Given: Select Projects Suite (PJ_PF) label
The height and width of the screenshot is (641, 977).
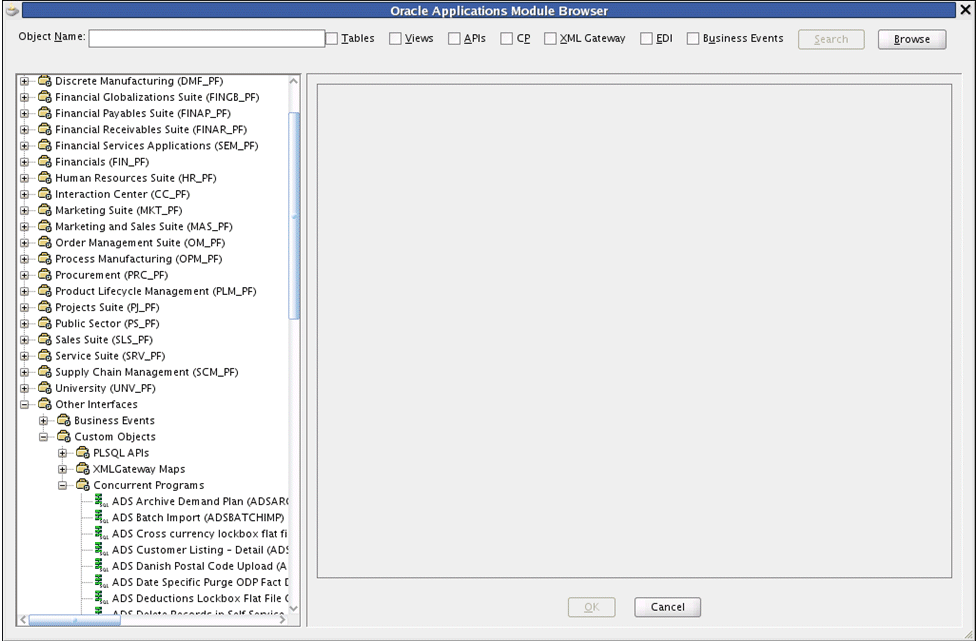Looking at the screenshot, I should pos(107,308).
